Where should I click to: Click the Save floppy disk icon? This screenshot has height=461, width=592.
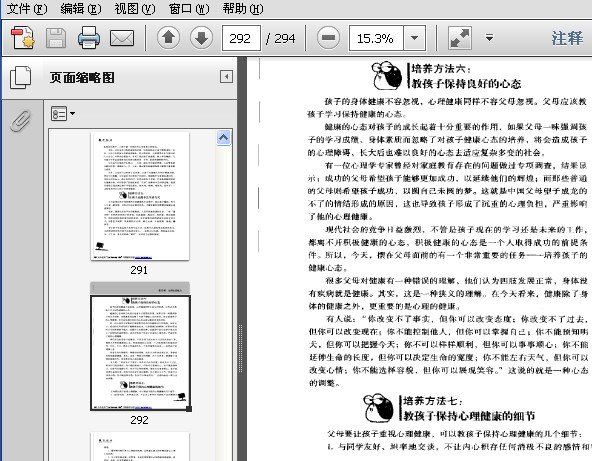56,38
